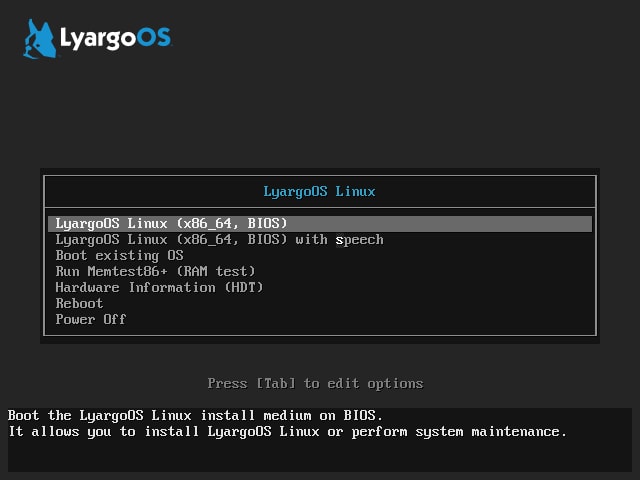Screen dimensions: 640x480
Task: Click the "[Tab]" key label in the hint
Action: click(x=276, y=384)
